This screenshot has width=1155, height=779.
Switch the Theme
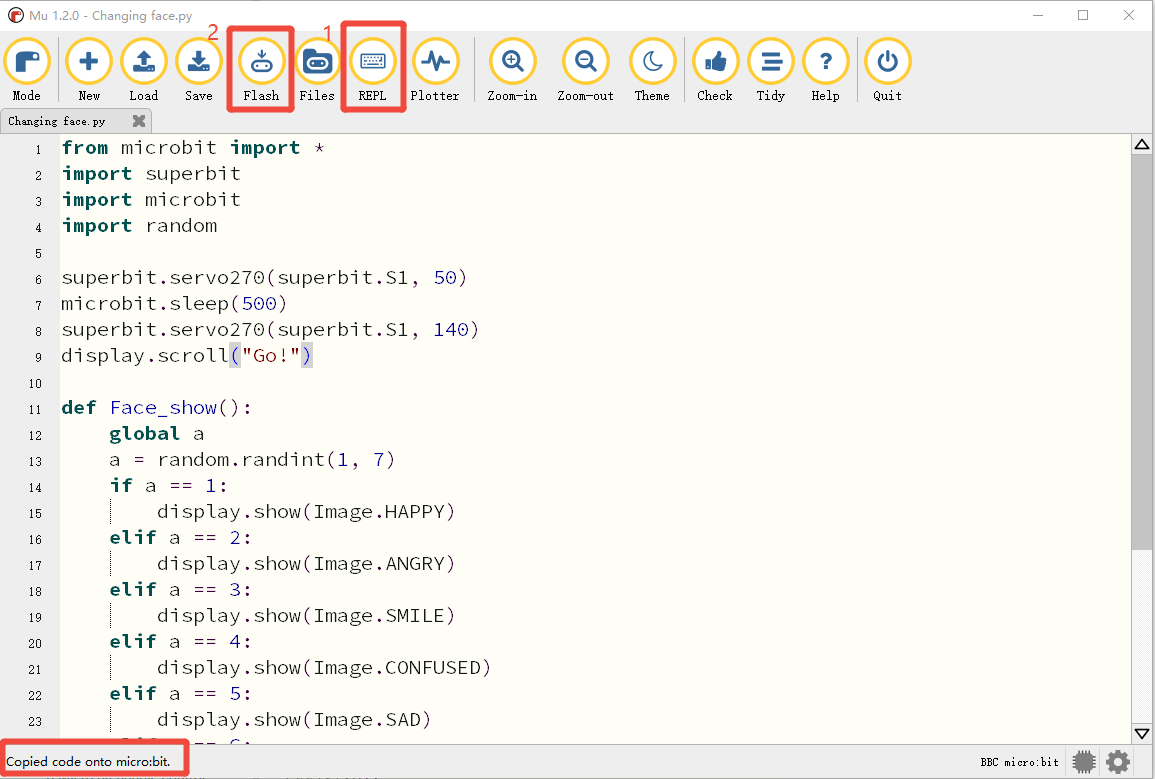(653, 70)
